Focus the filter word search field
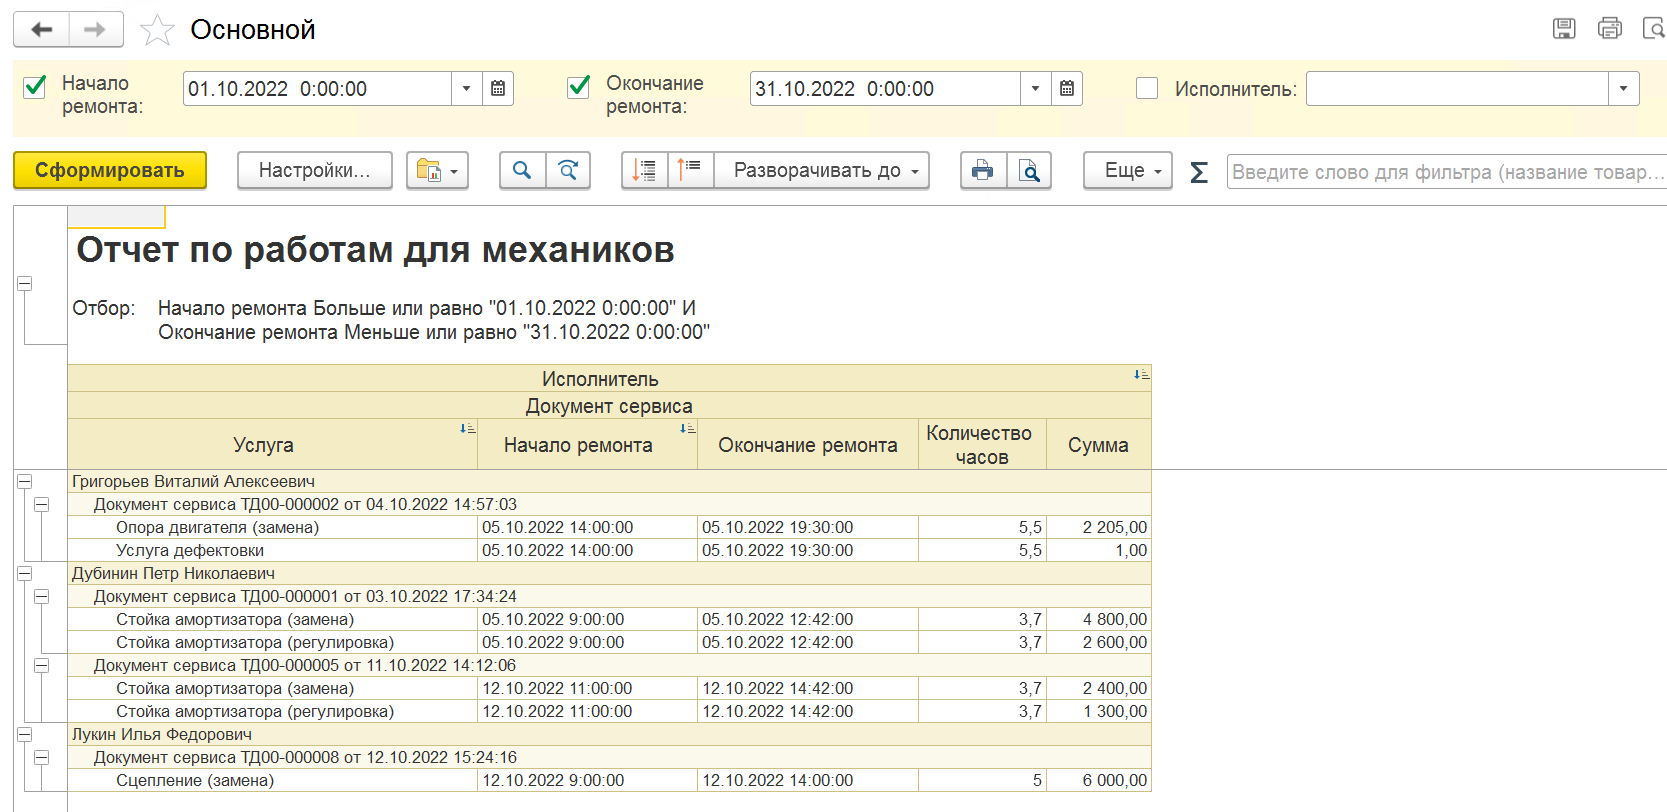The width and height of the screenshot is (1667, 812). (x=1446, y=172)
